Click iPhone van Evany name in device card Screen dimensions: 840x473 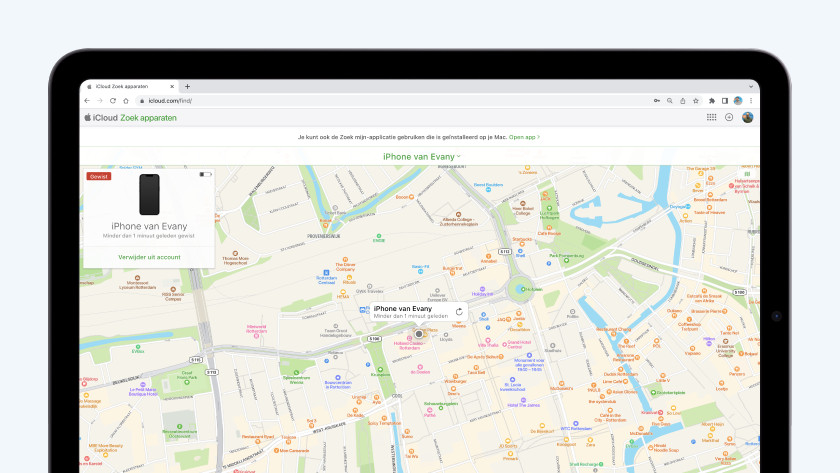click(149, 227)
